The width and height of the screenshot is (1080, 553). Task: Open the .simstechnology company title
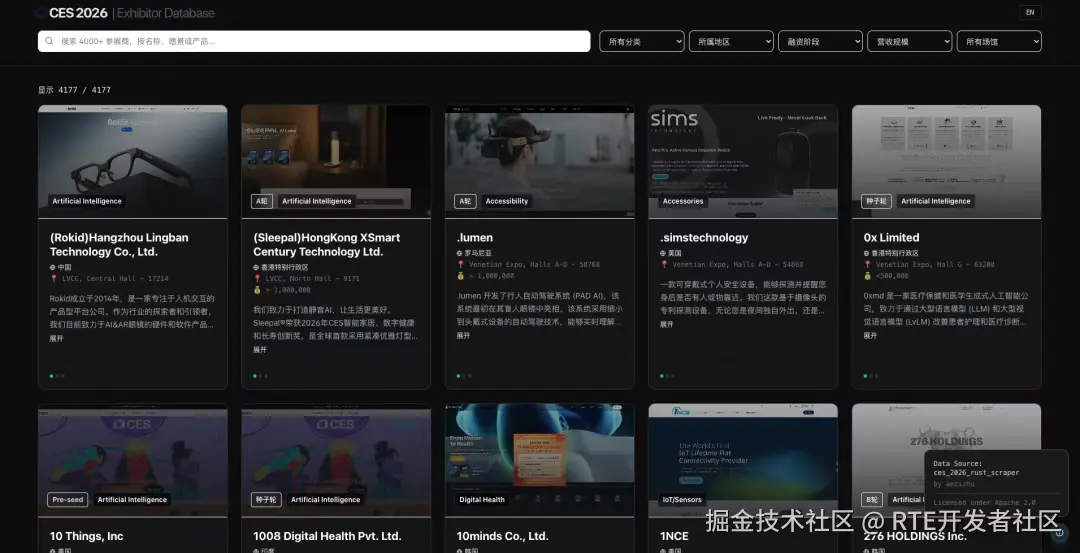tap(704, 238)
